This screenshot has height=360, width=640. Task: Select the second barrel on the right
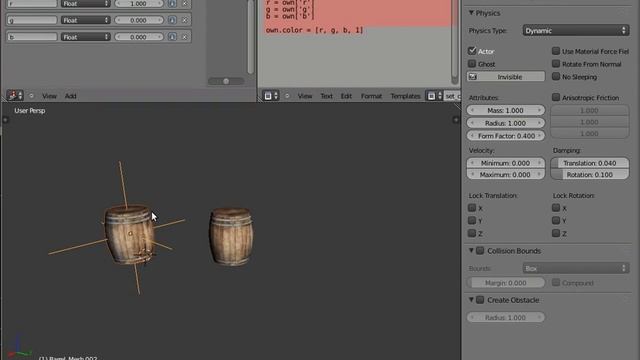[231, 237]
